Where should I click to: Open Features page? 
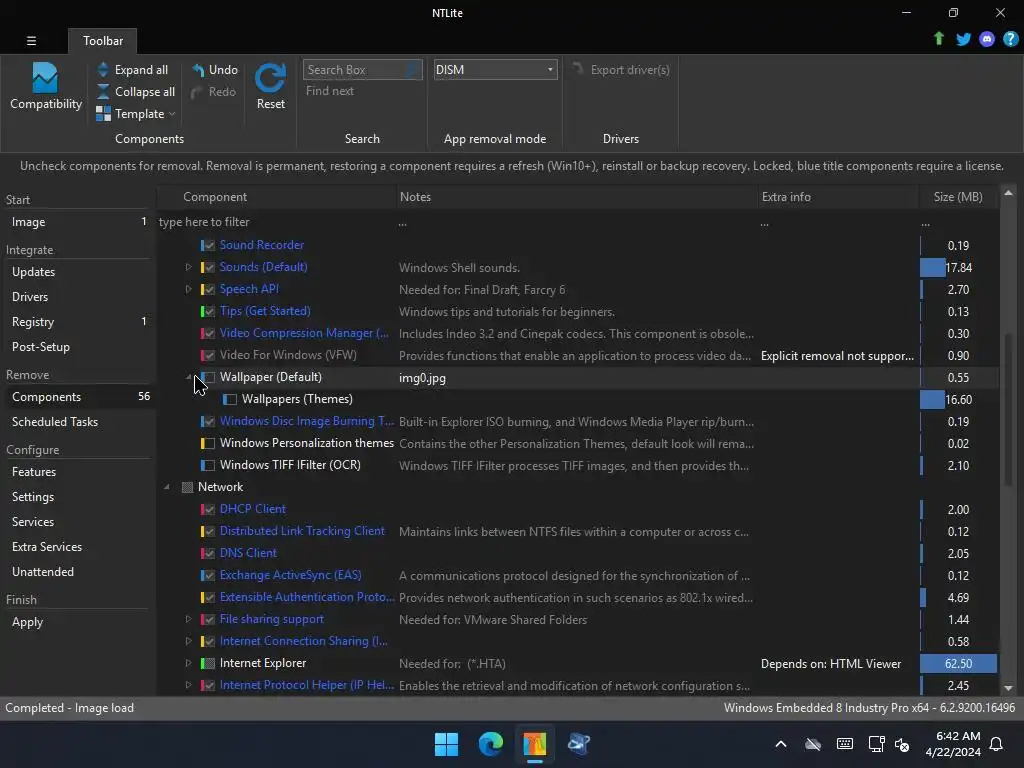(x=78, y=472)
